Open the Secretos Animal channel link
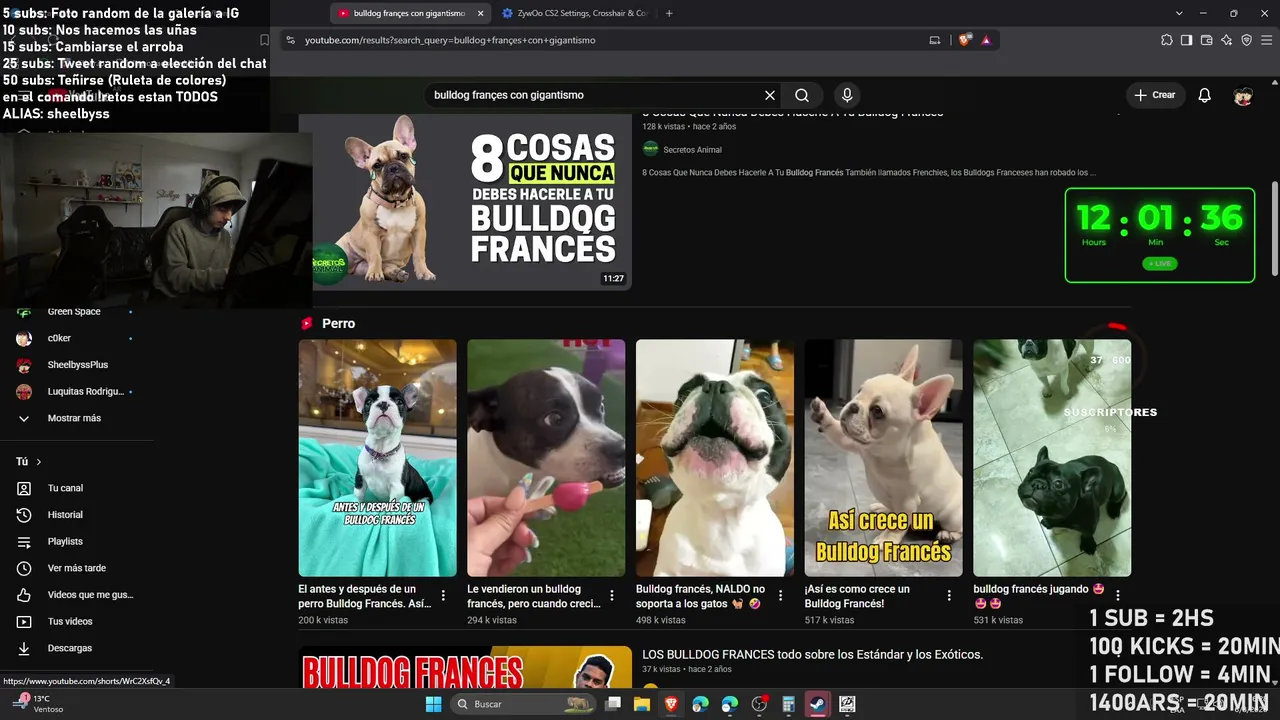The image size is (1280, 720). point(692,150)
